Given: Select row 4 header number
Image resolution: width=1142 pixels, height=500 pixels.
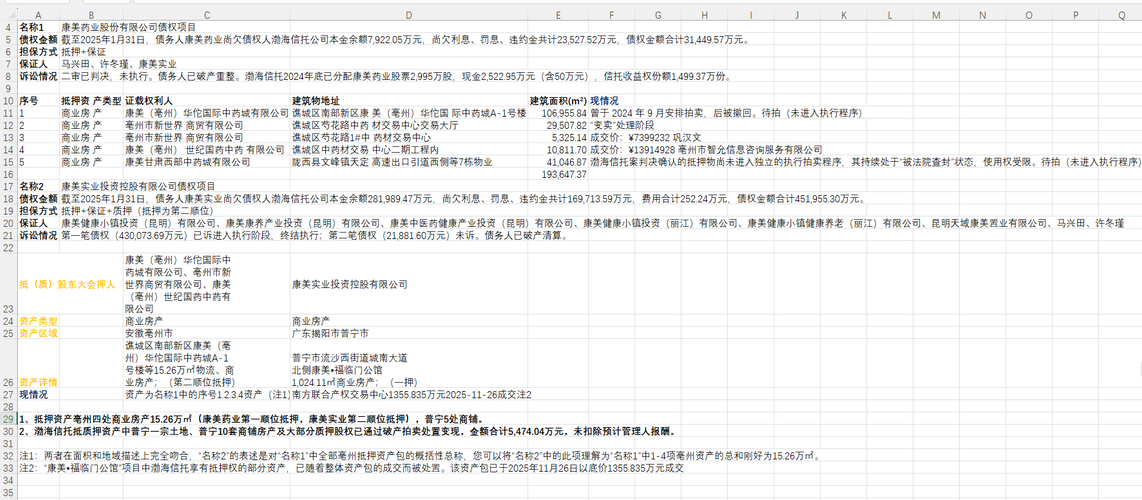Looking at the screenshot, I should [x=9, y=27].
